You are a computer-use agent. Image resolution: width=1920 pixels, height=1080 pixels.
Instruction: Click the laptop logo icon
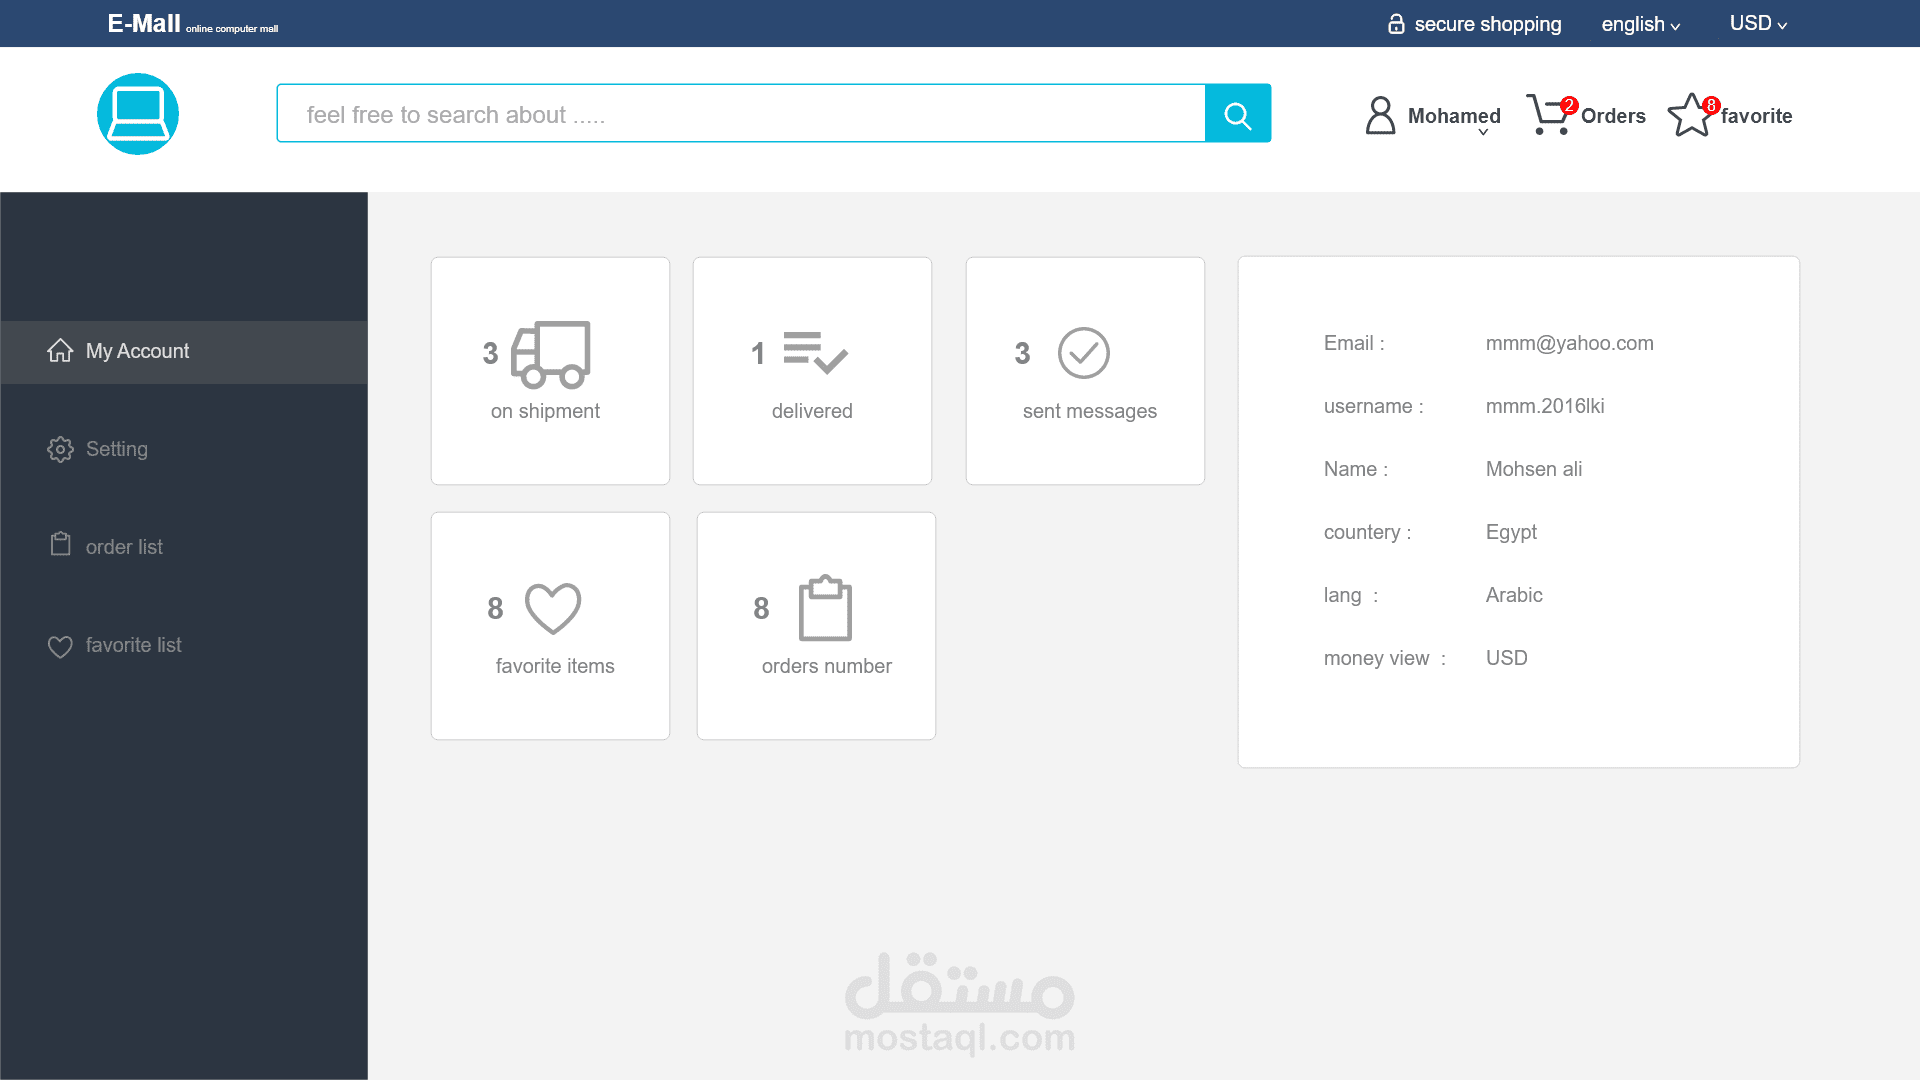(138, 114)
